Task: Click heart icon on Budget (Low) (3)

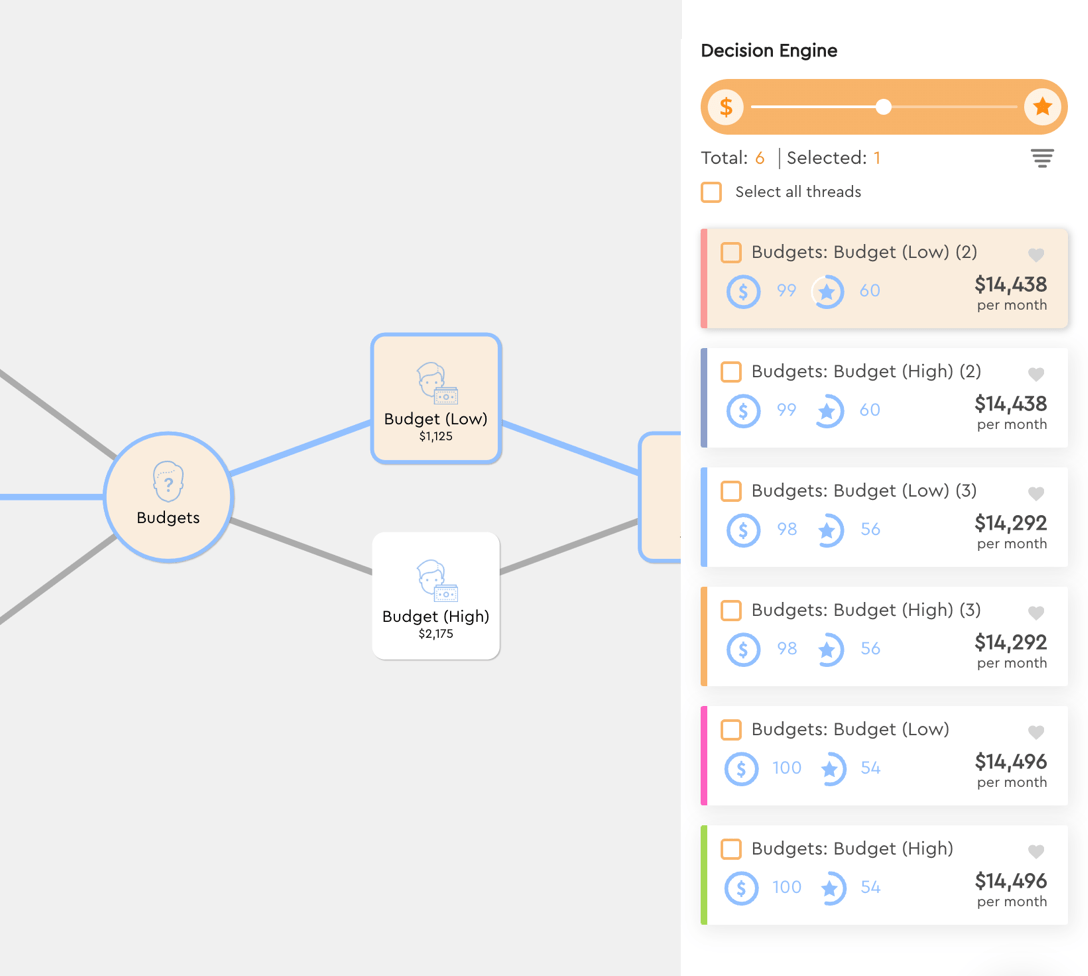Action: click(1036, 493)
